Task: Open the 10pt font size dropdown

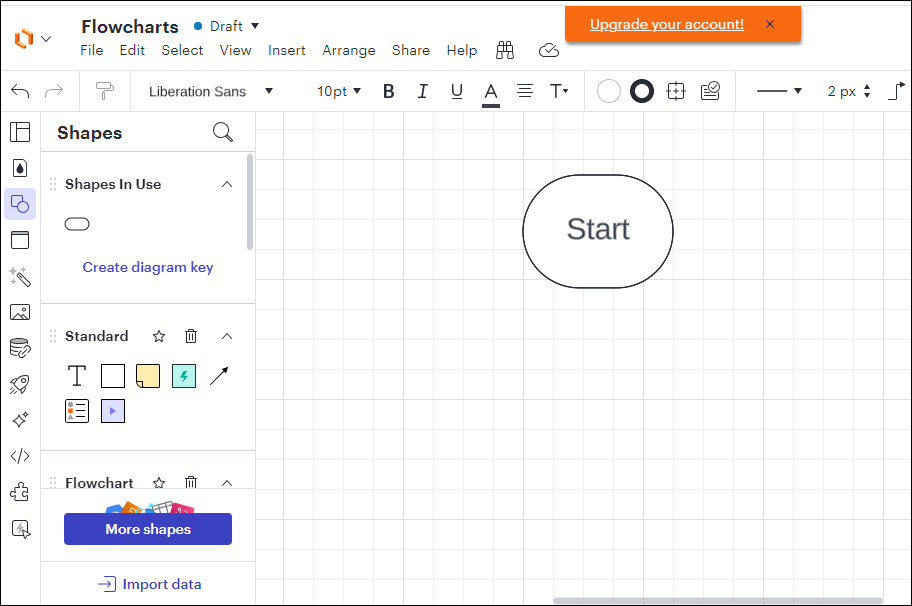Action: [339, 91]
